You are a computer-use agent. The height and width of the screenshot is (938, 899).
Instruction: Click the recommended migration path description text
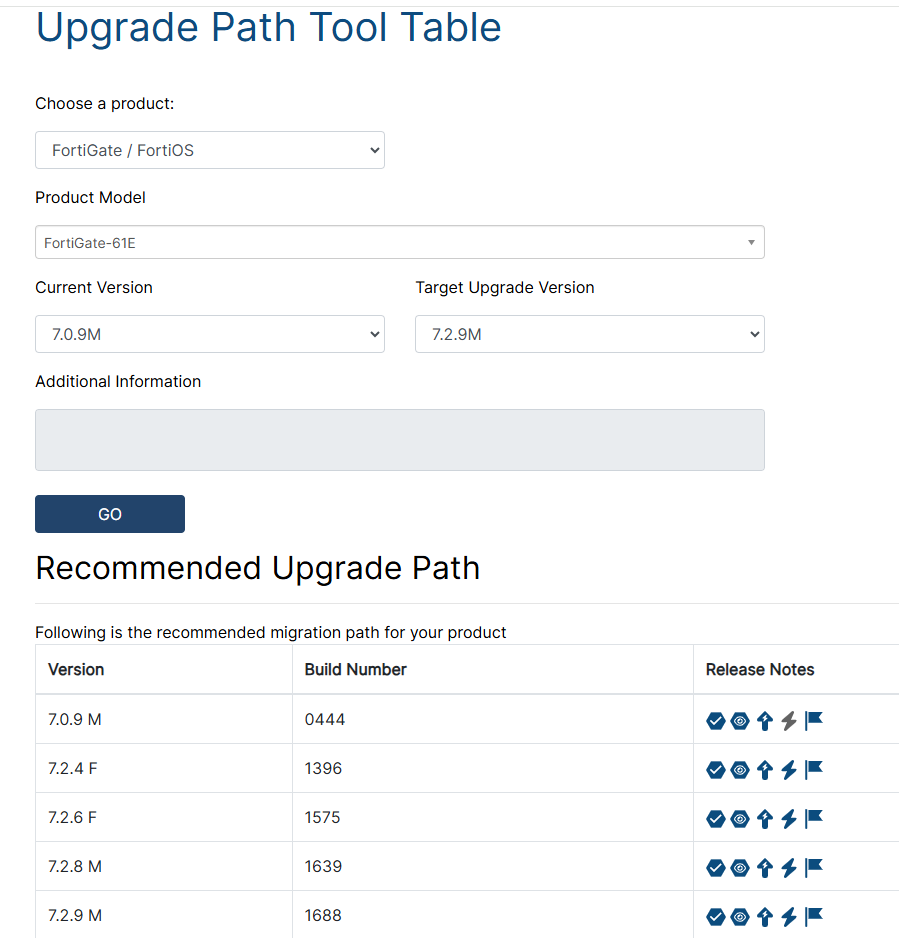[x=270, y=632]
